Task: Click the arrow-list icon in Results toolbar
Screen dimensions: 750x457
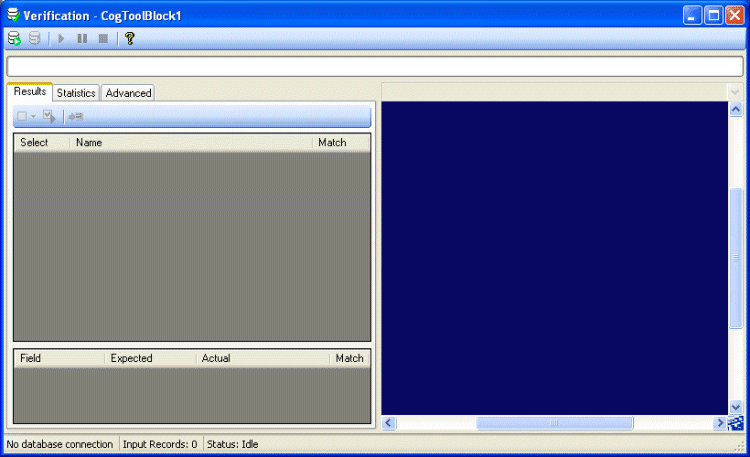Action: [76, 116]
